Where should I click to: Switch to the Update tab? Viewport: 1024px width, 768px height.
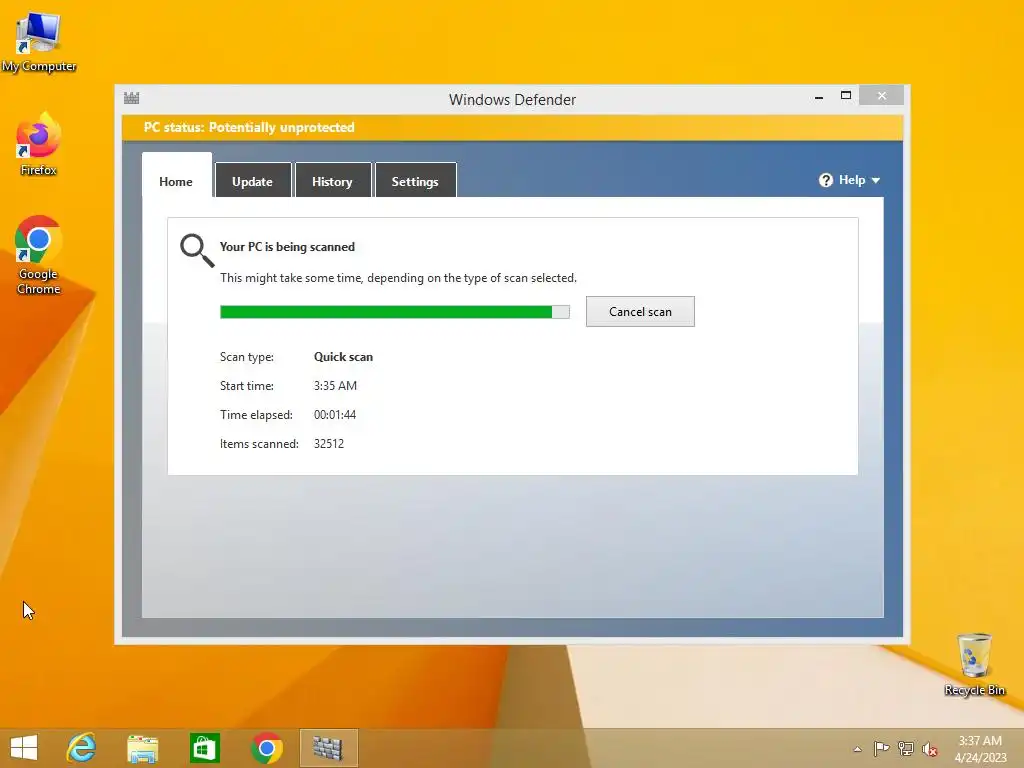click(x=253, y=182)
